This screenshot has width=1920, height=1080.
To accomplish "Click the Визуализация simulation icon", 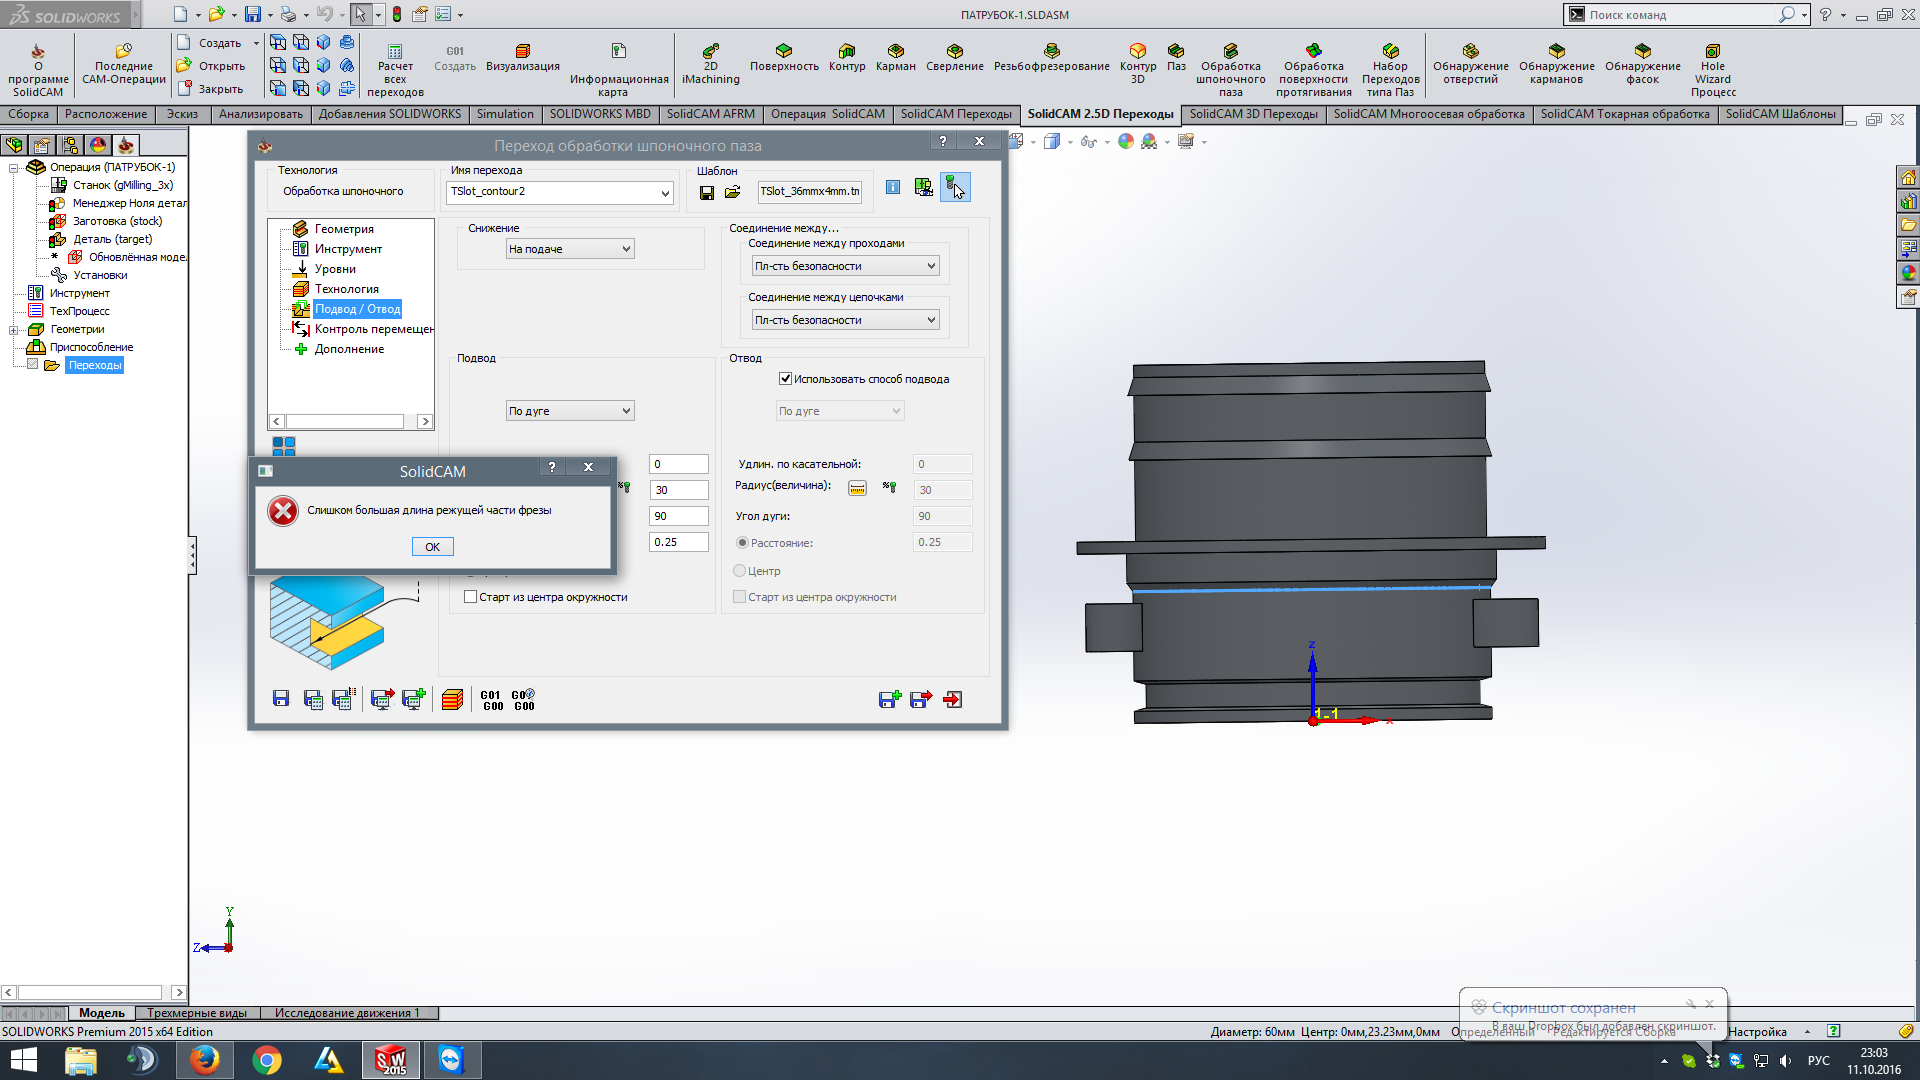I will [522, 57].
